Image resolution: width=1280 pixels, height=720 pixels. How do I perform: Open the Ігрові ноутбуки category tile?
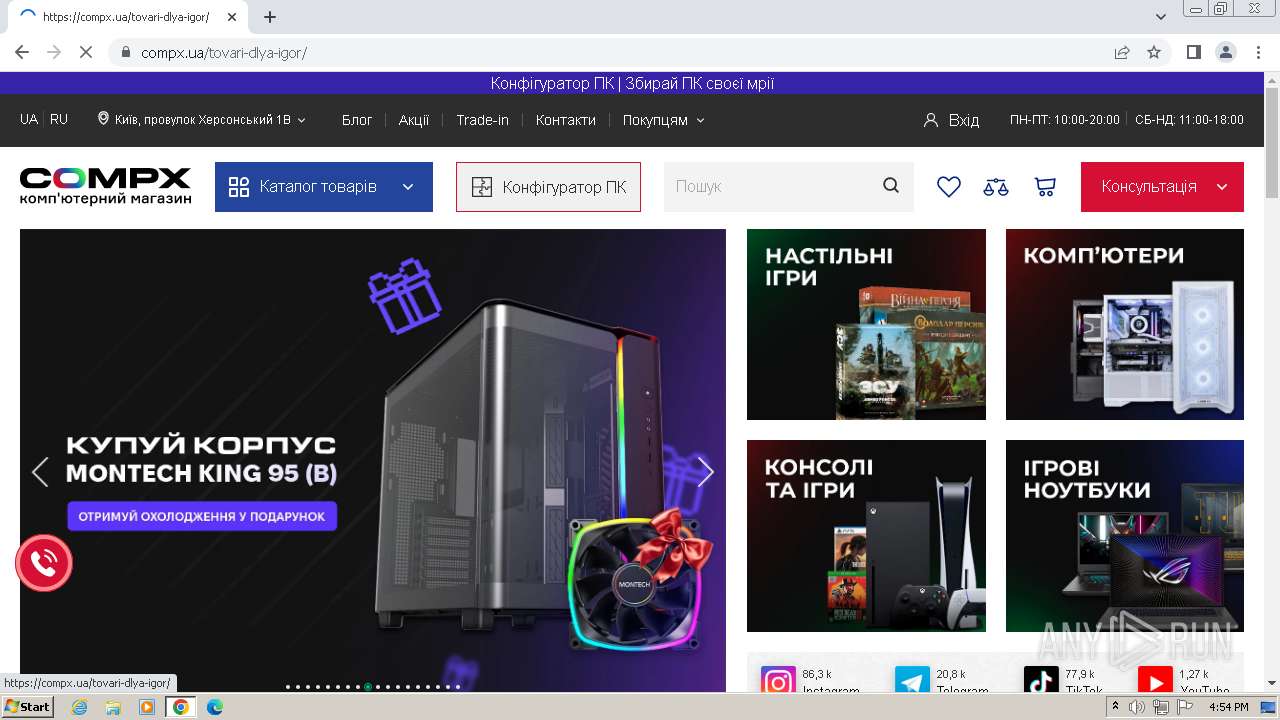1125,536
